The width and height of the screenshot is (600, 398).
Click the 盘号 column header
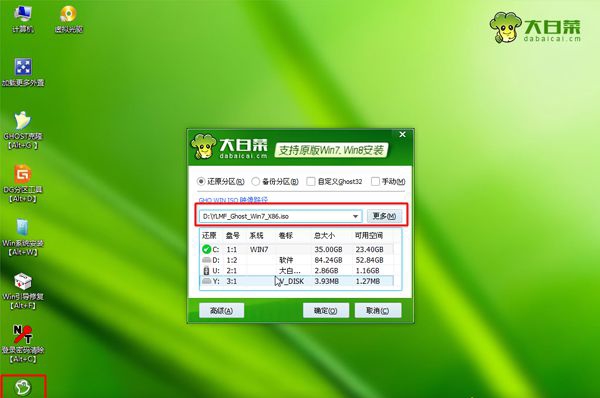(233, 235)
